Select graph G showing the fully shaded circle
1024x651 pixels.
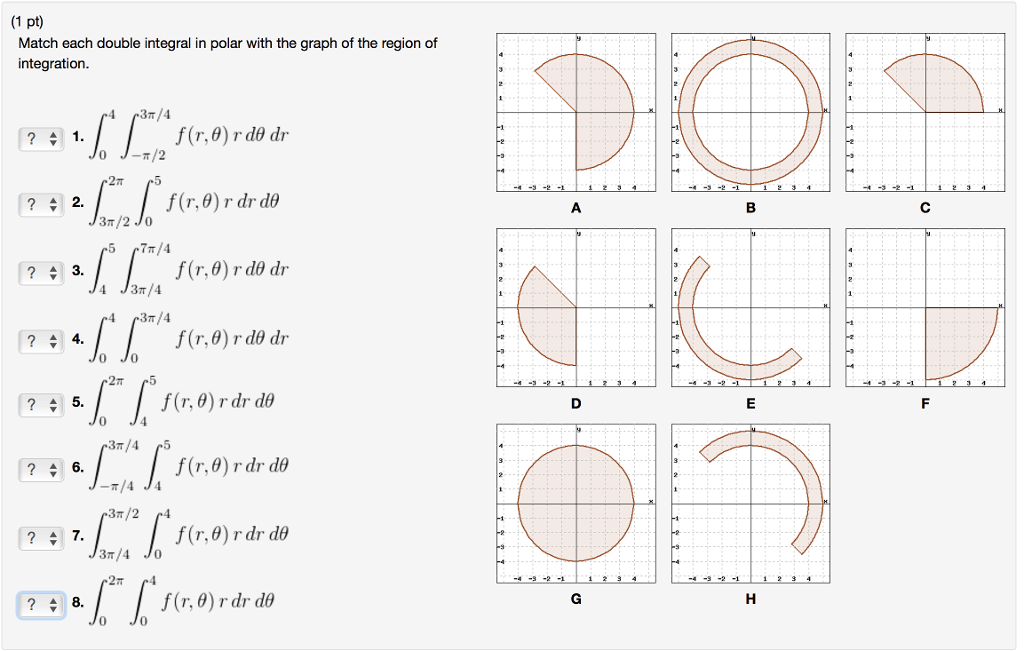575,502
